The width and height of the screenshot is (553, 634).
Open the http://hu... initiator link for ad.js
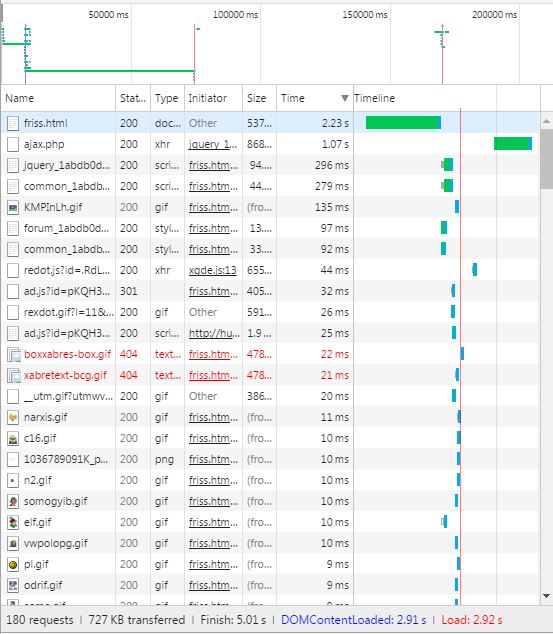214,333
